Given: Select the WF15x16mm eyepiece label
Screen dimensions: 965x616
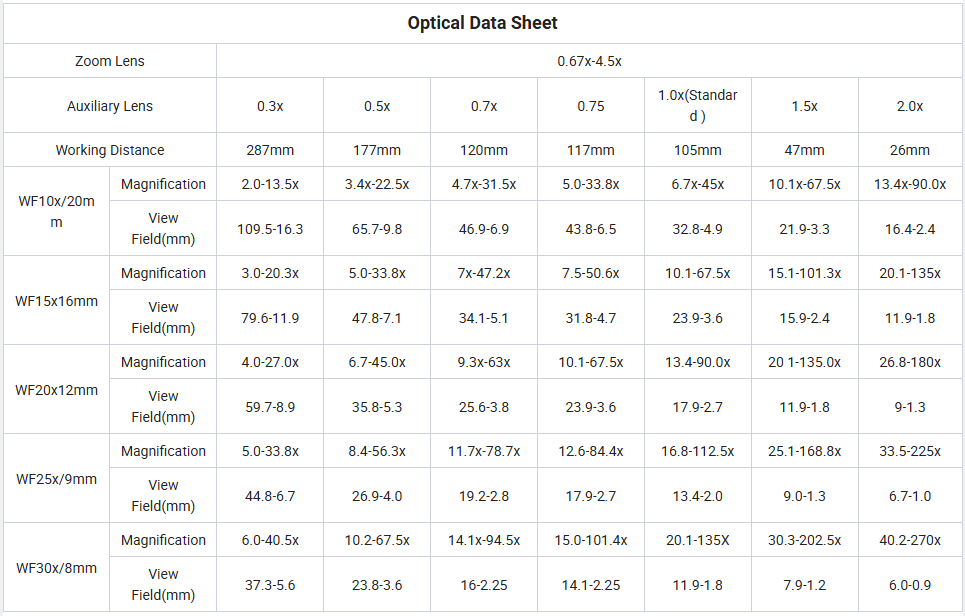Looking at the screenshot, I should click(x=56, y=301).
